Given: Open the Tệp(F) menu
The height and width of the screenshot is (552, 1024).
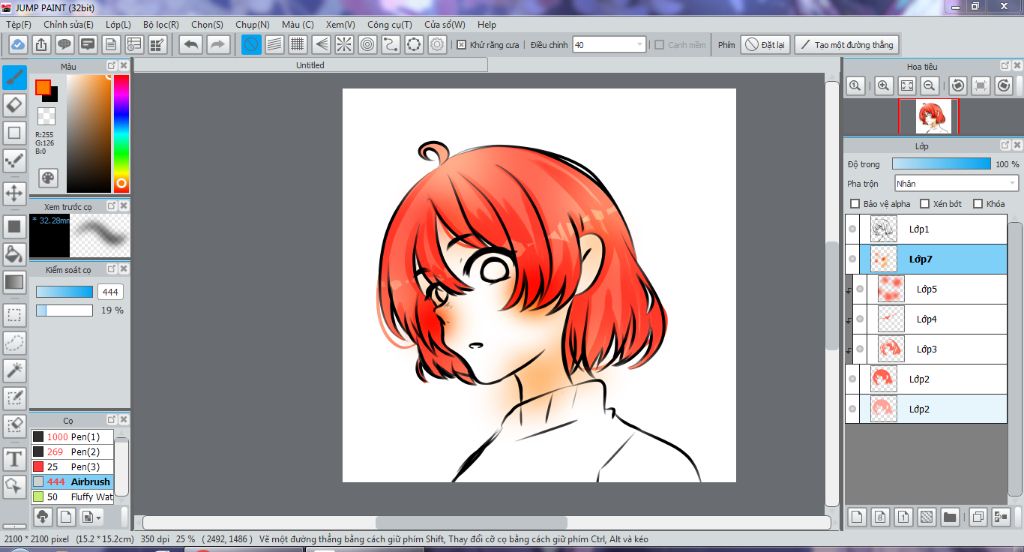Looking at the screenshot, I should (19, 24).
